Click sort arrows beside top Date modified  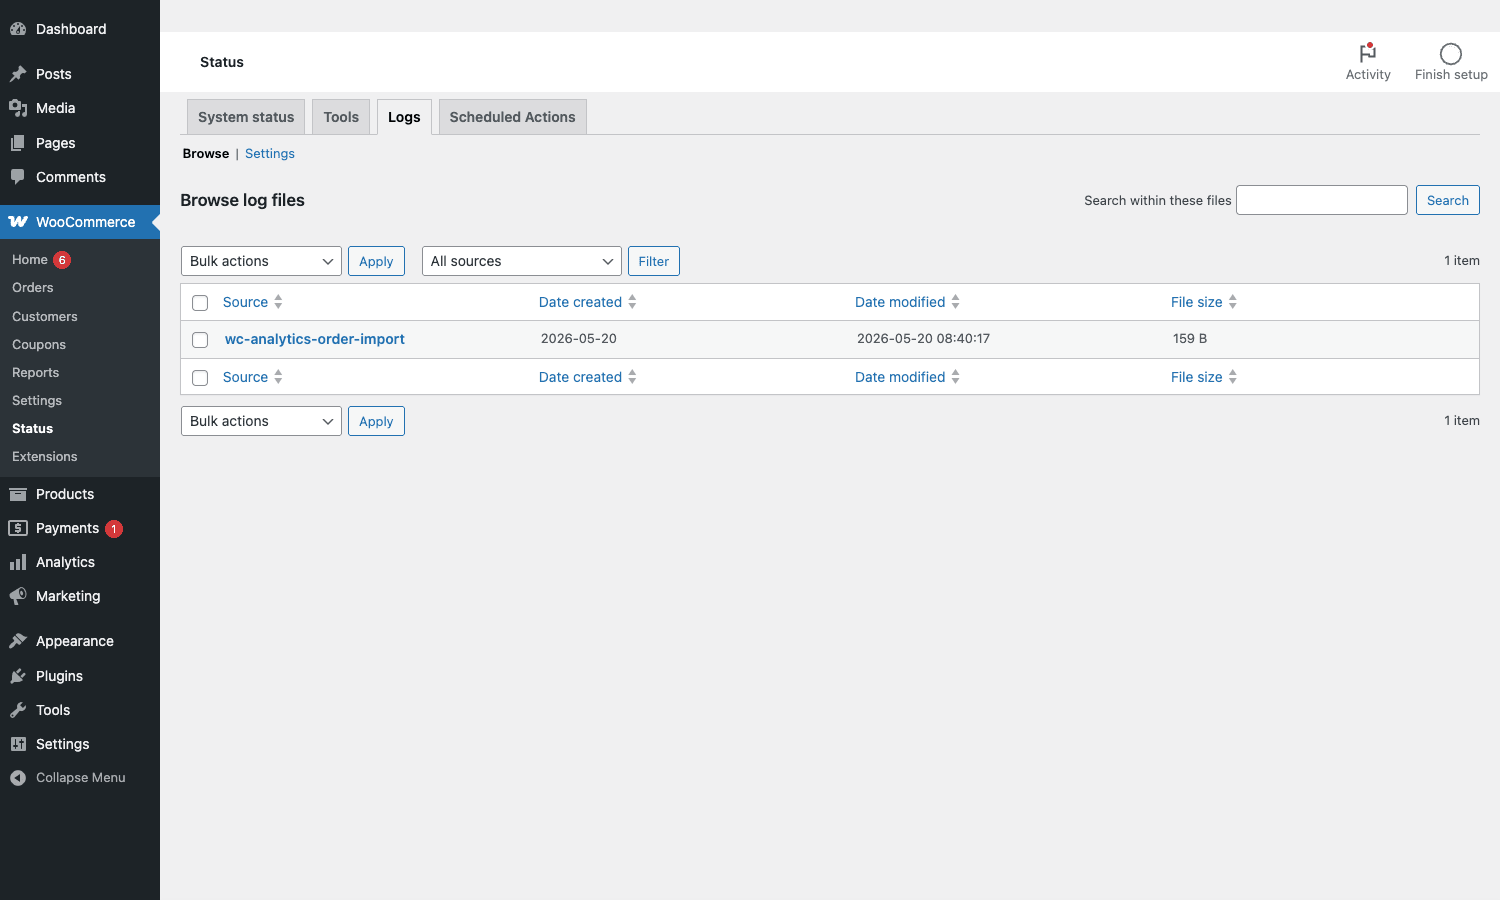pyautogui.click(x=955, y=302)
